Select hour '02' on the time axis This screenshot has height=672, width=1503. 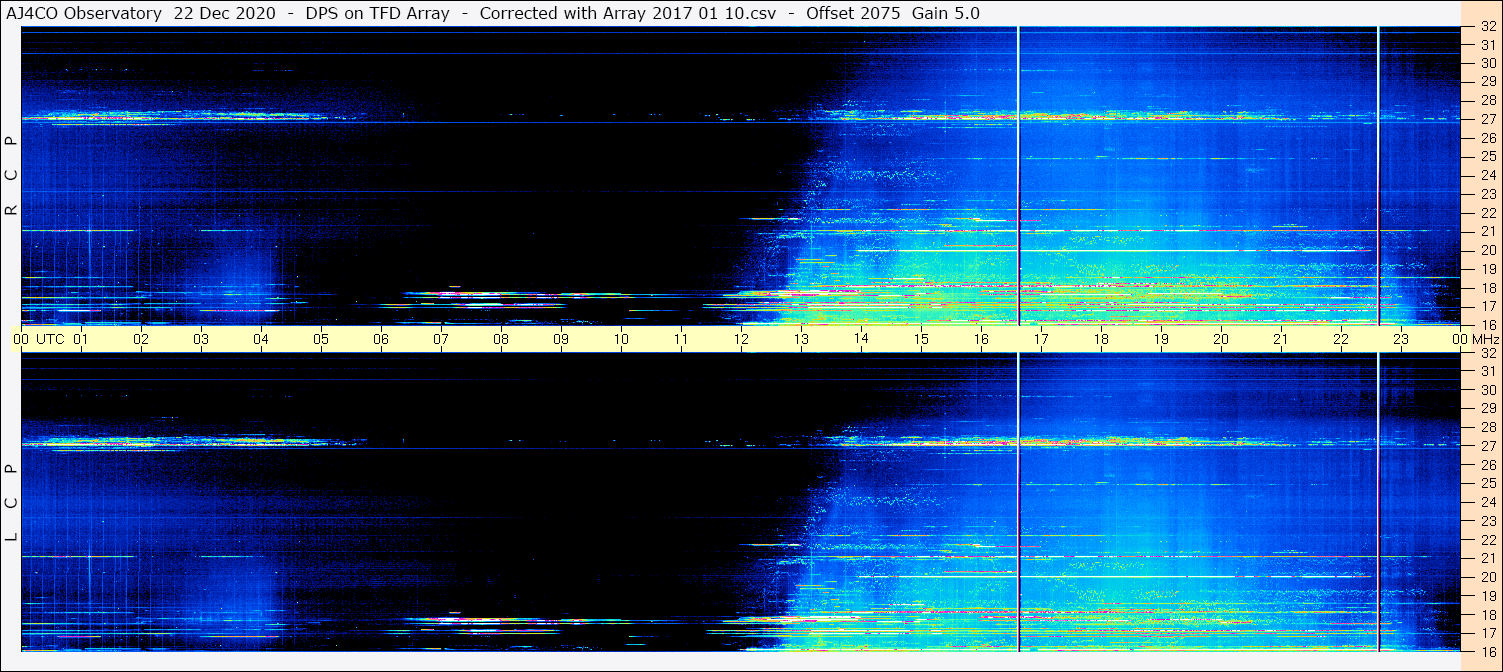(x=141, y=339)
